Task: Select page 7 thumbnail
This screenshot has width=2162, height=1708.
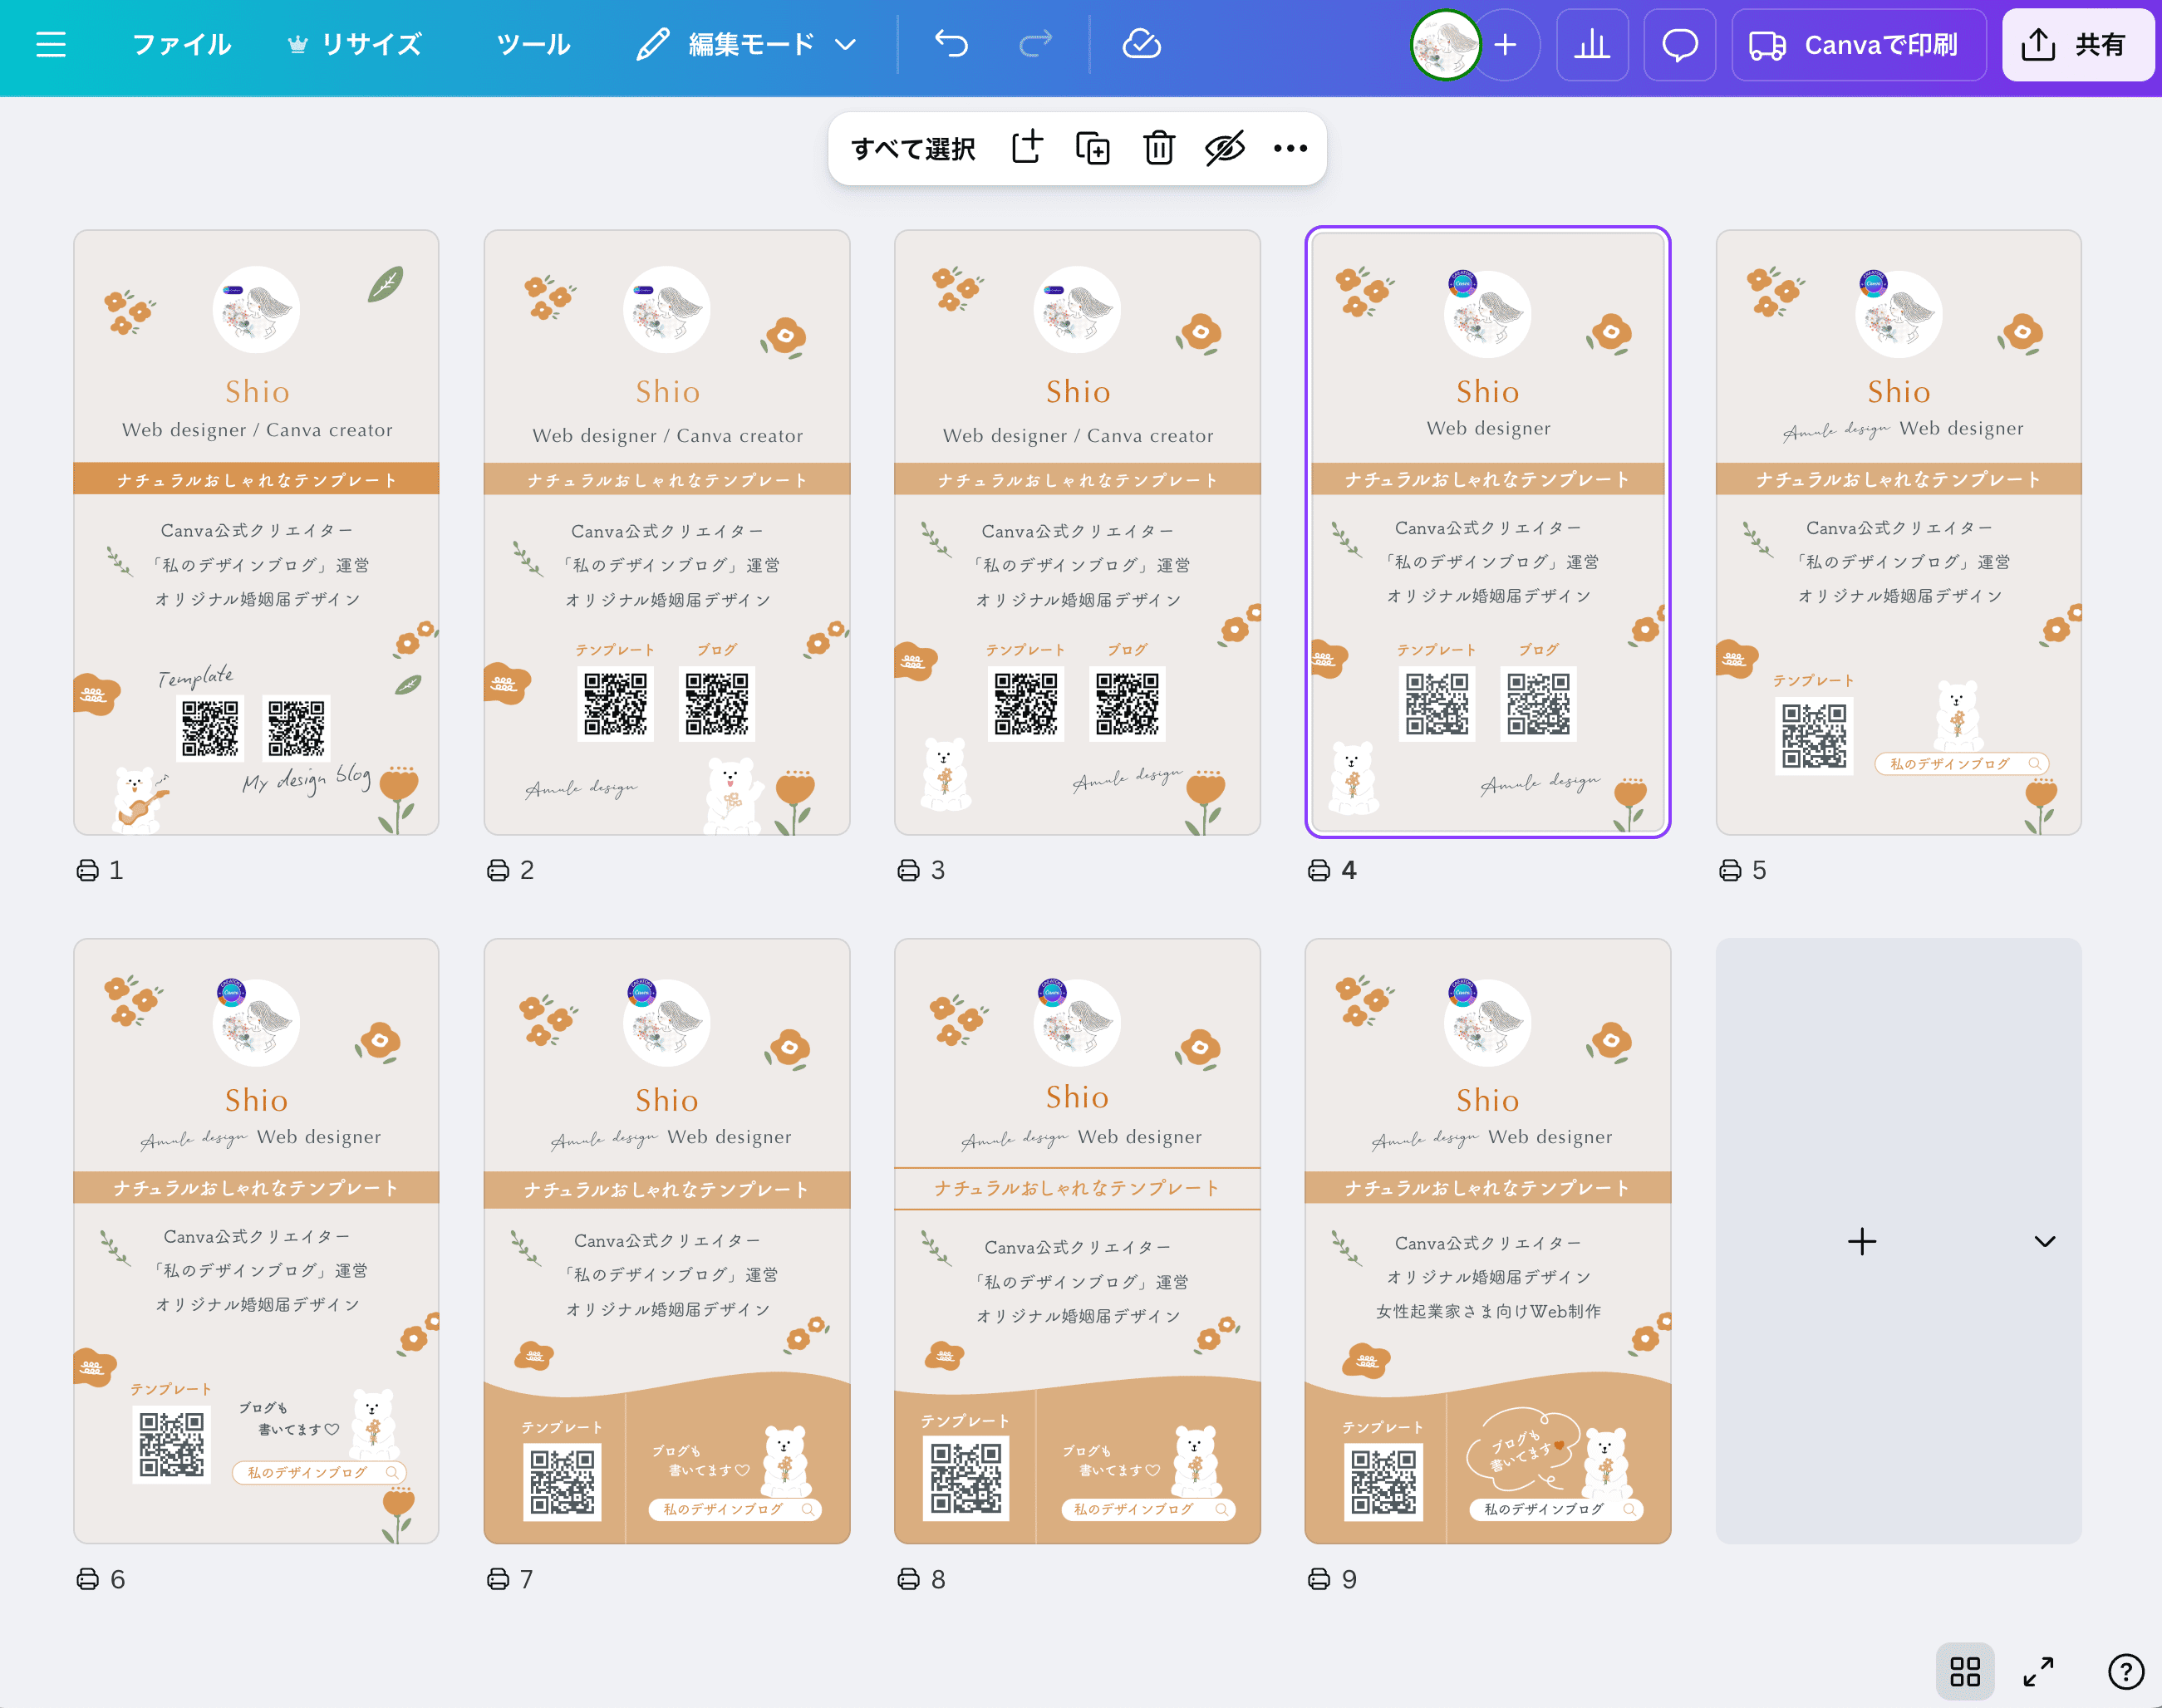Action: [x=667, y=1240]
